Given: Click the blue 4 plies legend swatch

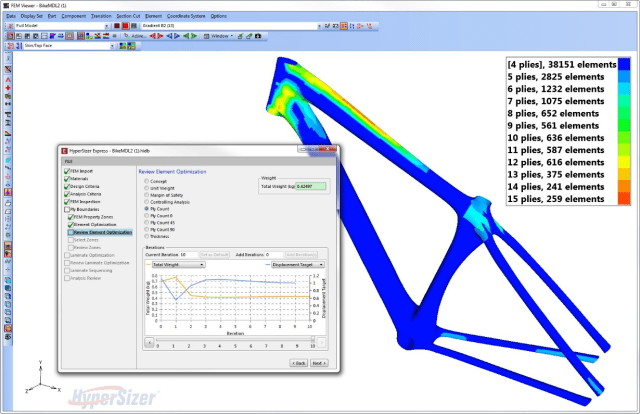Looking at the screenshot, I should pyautogui.click(x=624, y=65).
